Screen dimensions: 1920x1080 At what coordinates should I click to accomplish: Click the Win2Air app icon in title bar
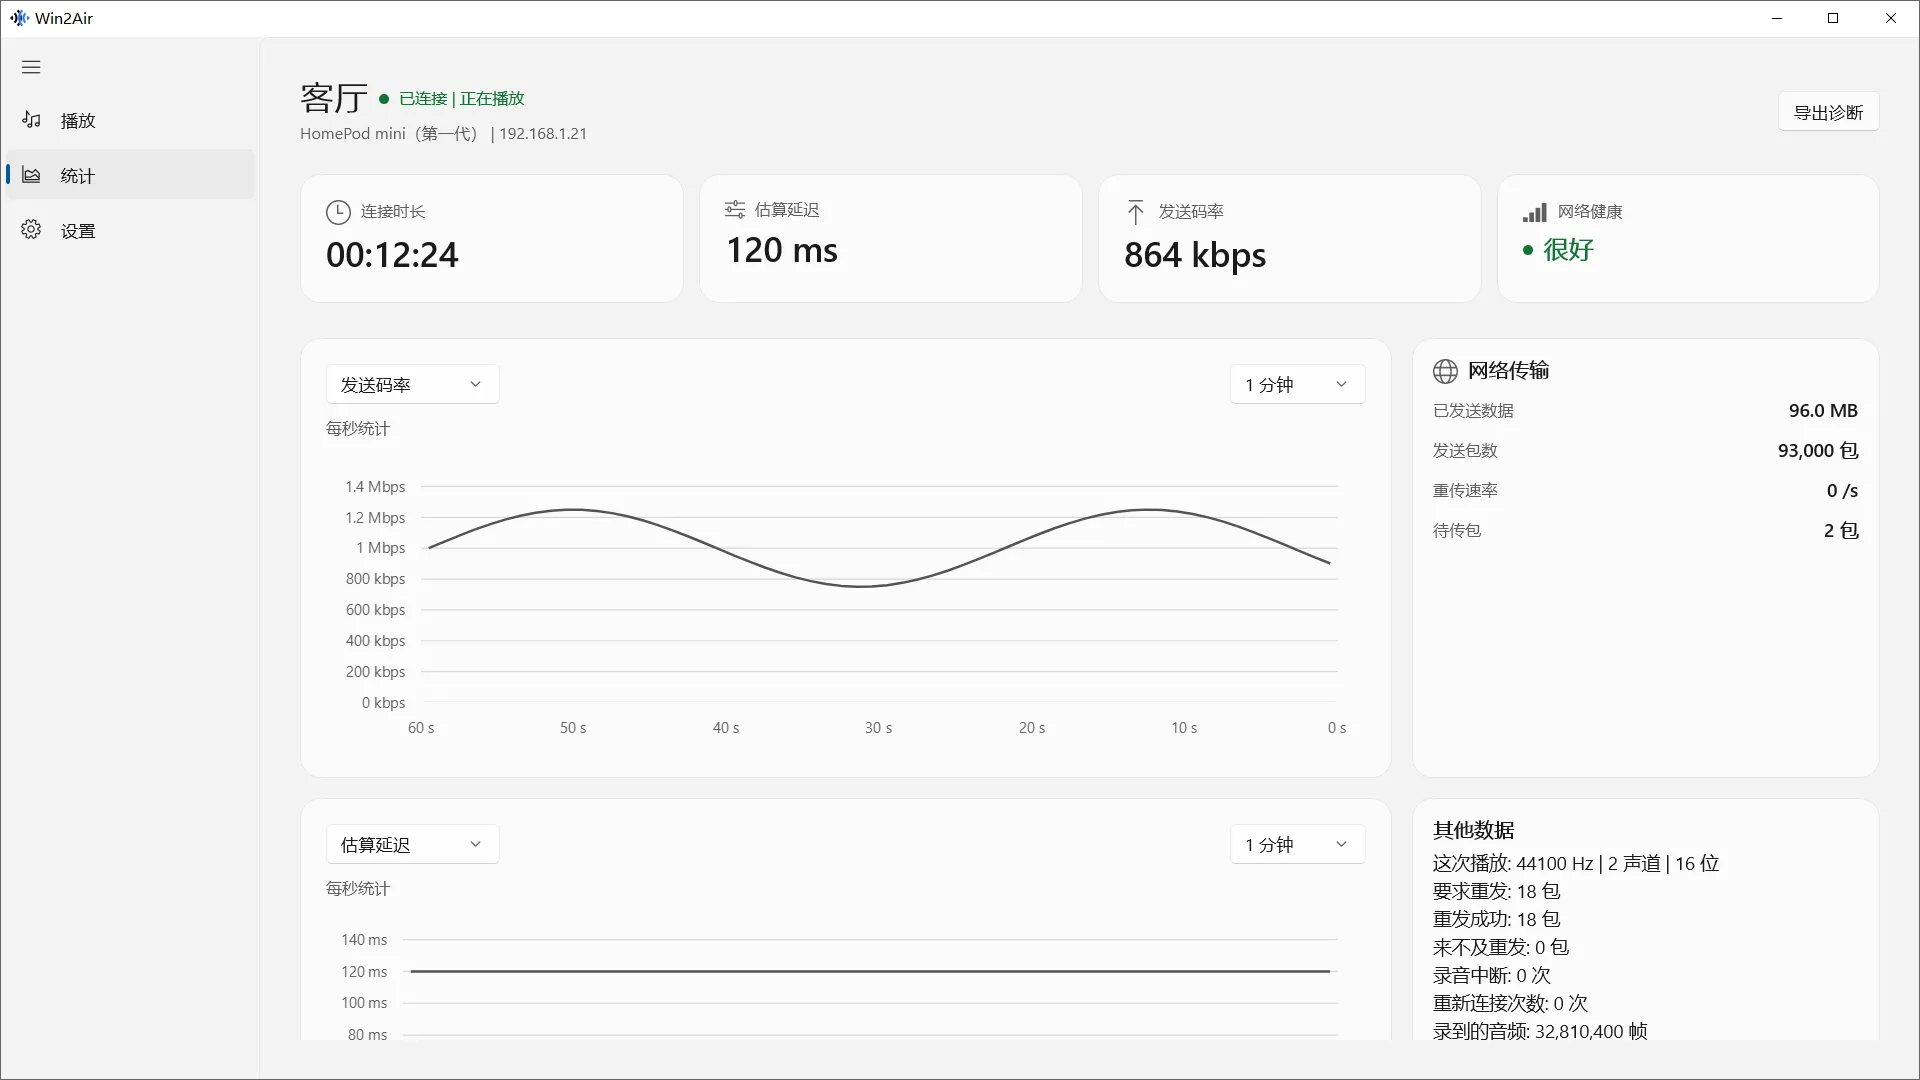coord(19,18)
